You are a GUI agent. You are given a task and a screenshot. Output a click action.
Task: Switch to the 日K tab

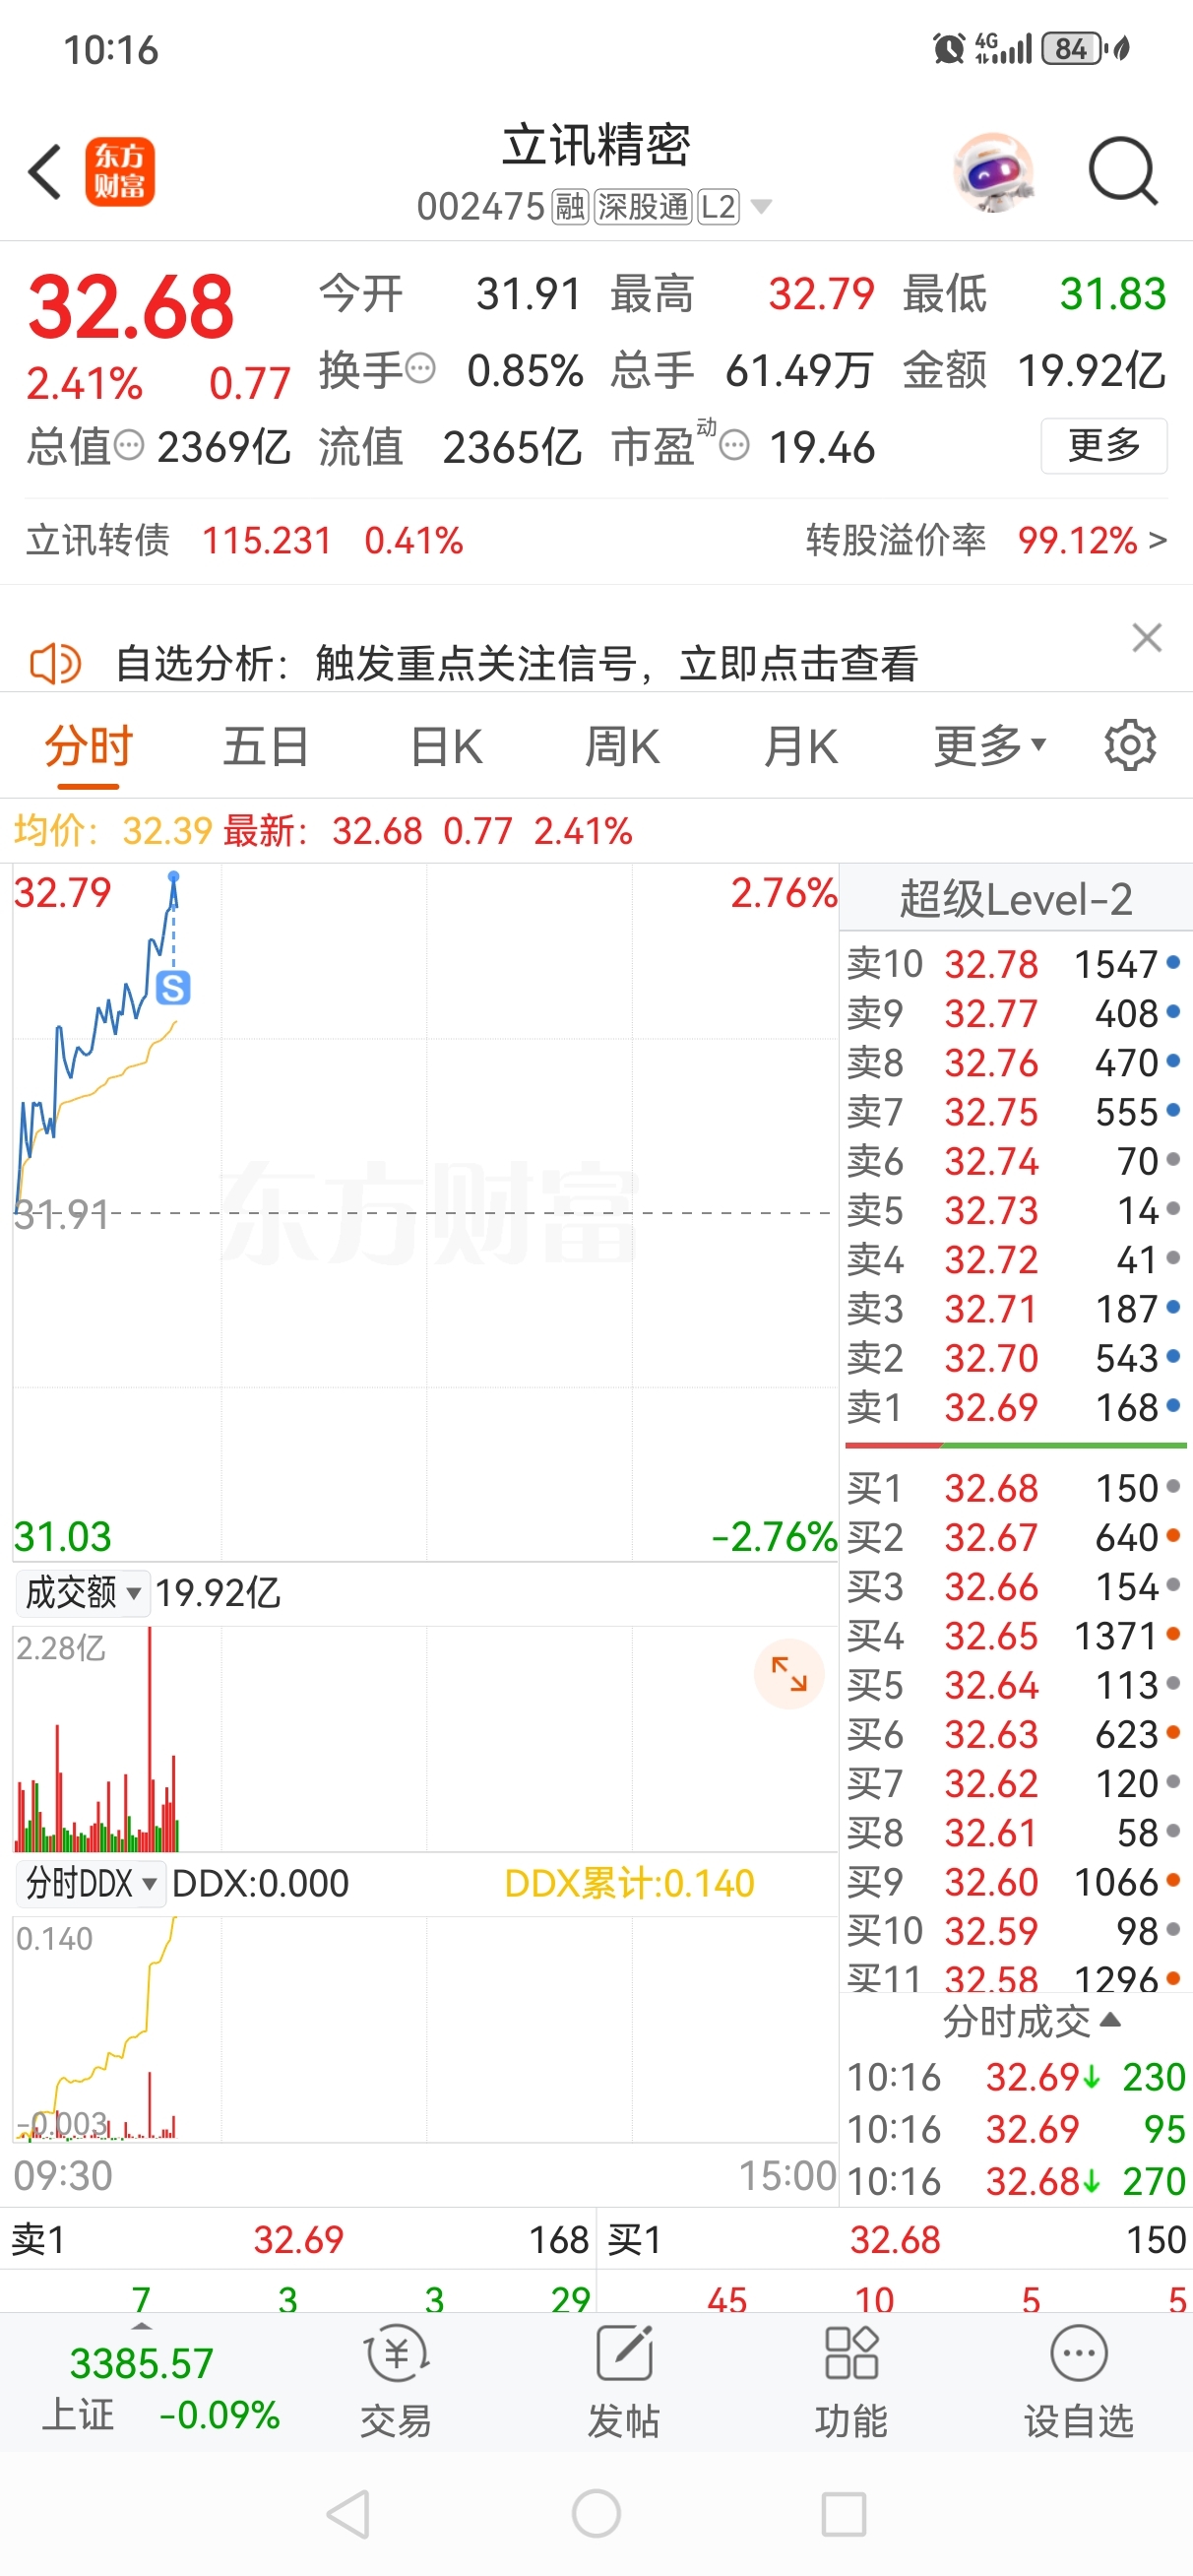pos(446,746)
